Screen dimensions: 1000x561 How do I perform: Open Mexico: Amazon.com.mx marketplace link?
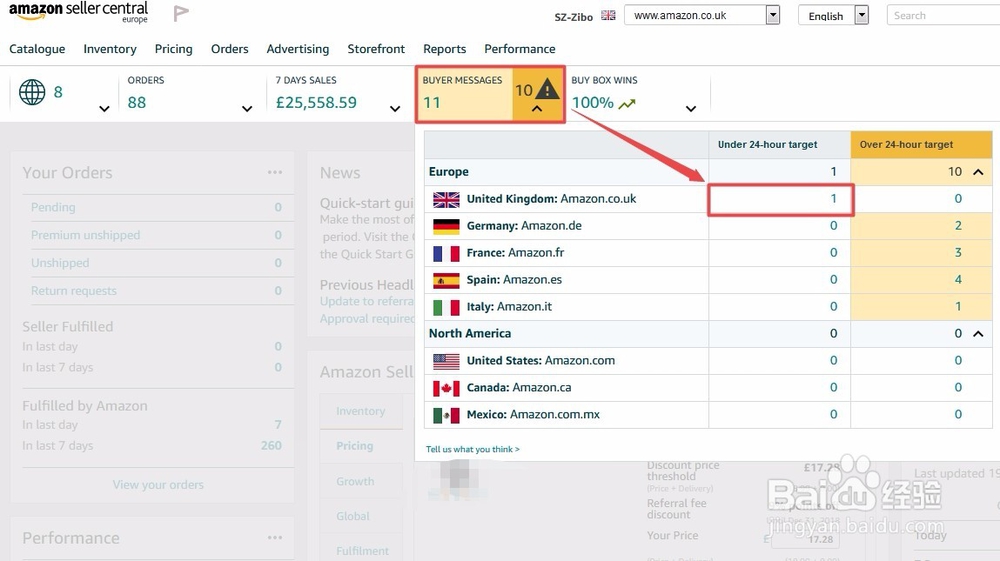point(533,414)
